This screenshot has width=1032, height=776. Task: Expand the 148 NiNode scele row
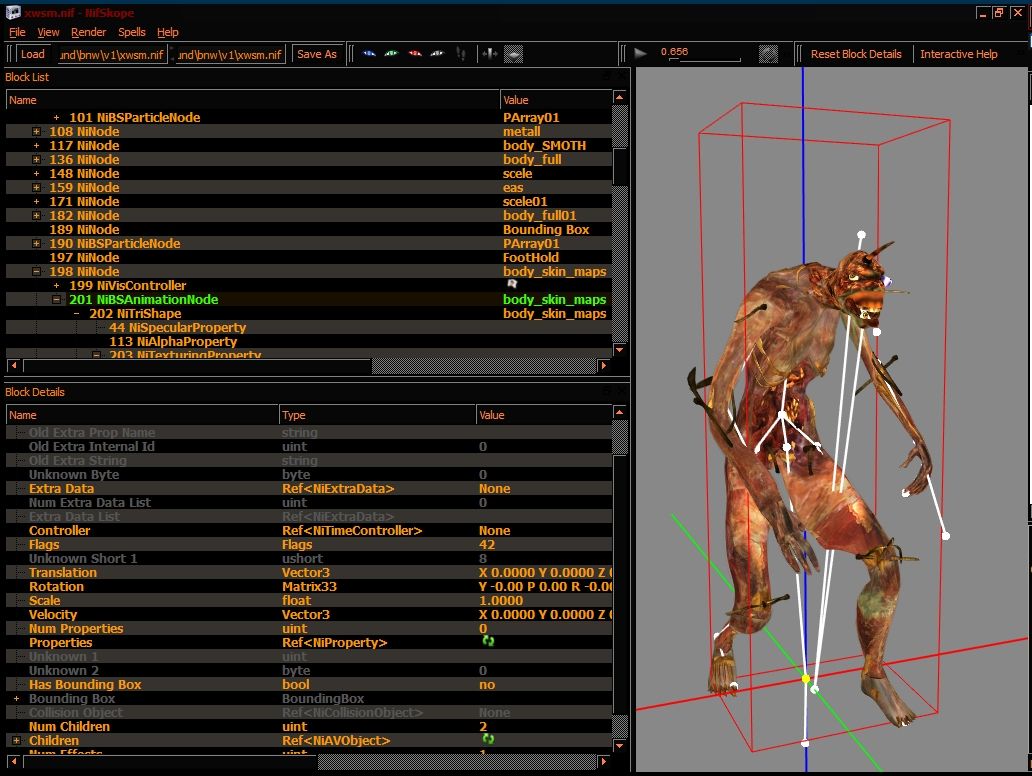pos(36,174)
